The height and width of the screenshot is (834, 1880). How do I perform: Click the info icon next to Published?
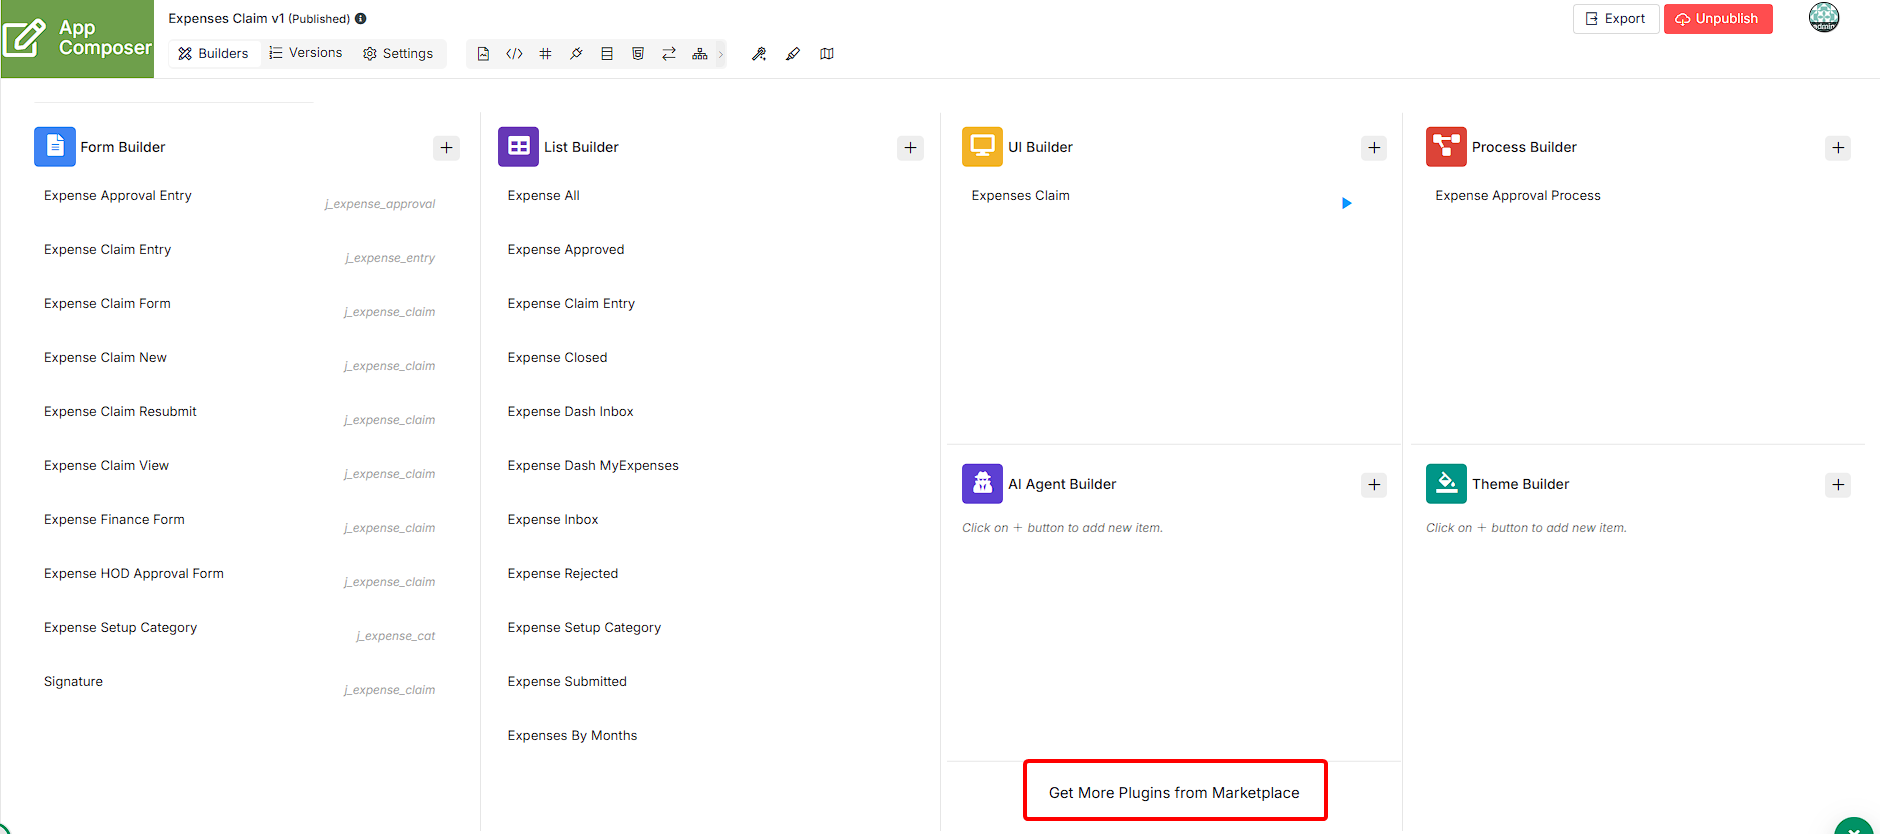pyautogui.click(x=361, y=19)
